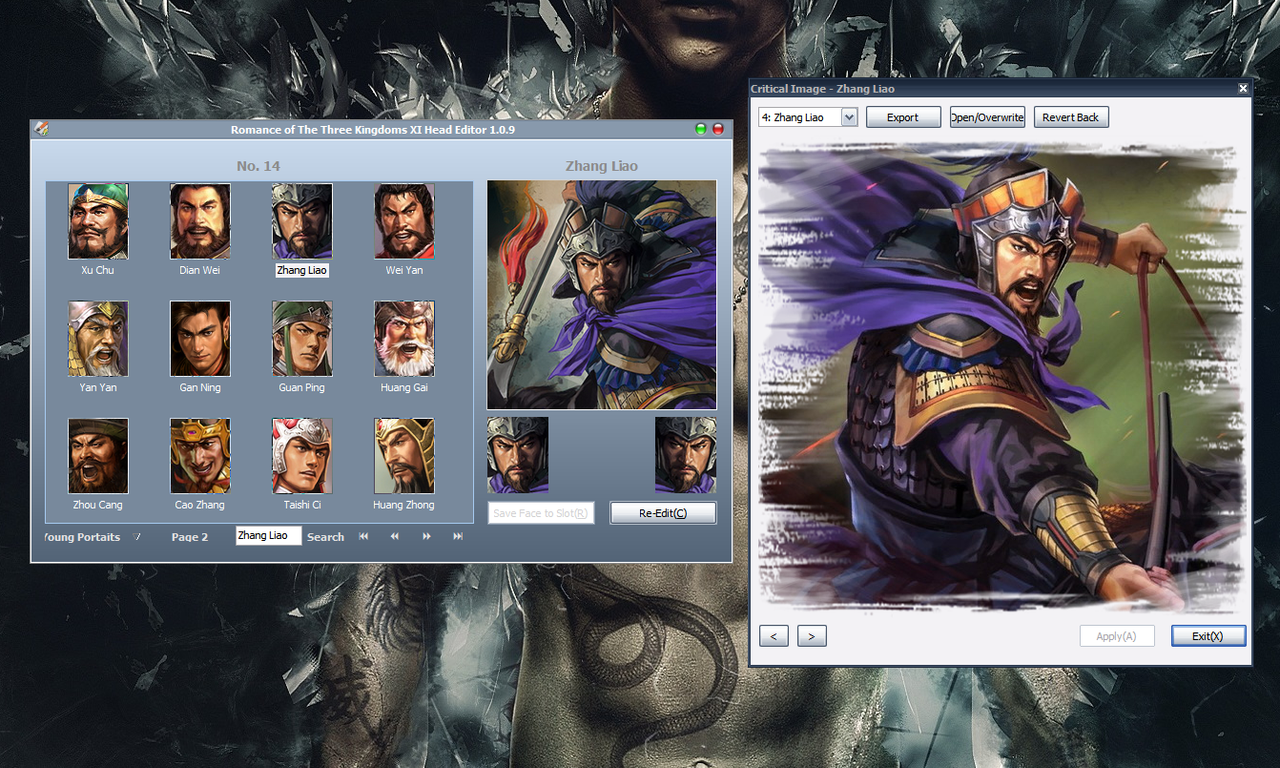Click the 'Page 2' label
Screen dimensions: 1280x768
tap(190, 537)
